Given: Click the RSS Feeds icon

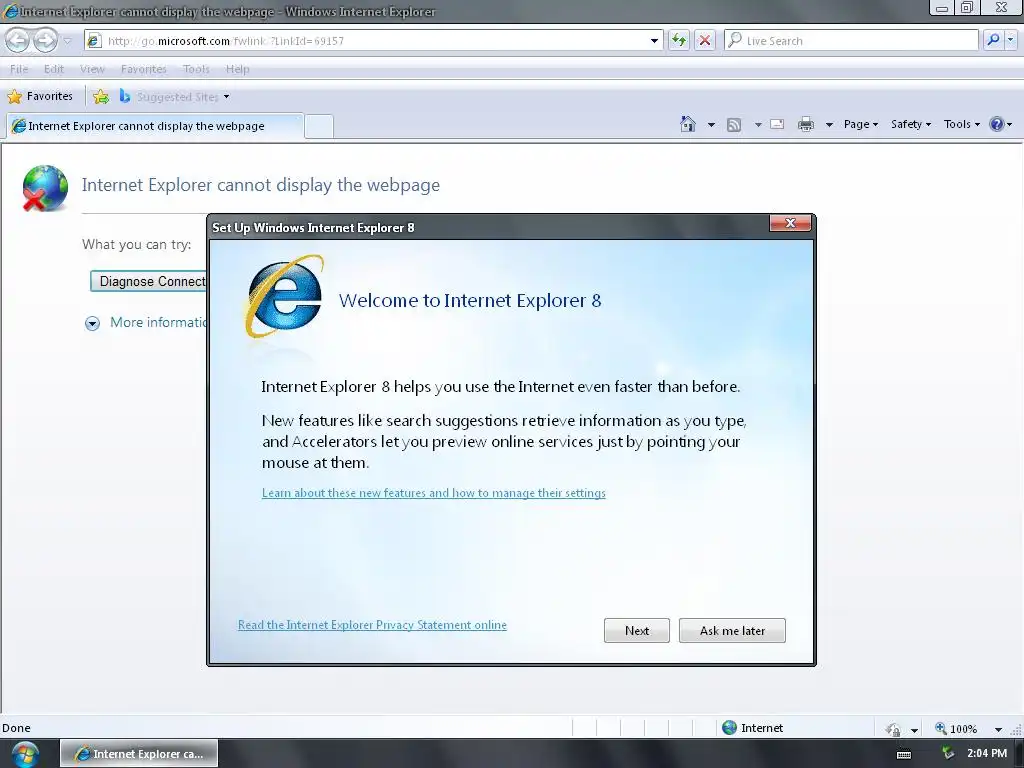Looking at the screenshot, I should tap(734, 125).
